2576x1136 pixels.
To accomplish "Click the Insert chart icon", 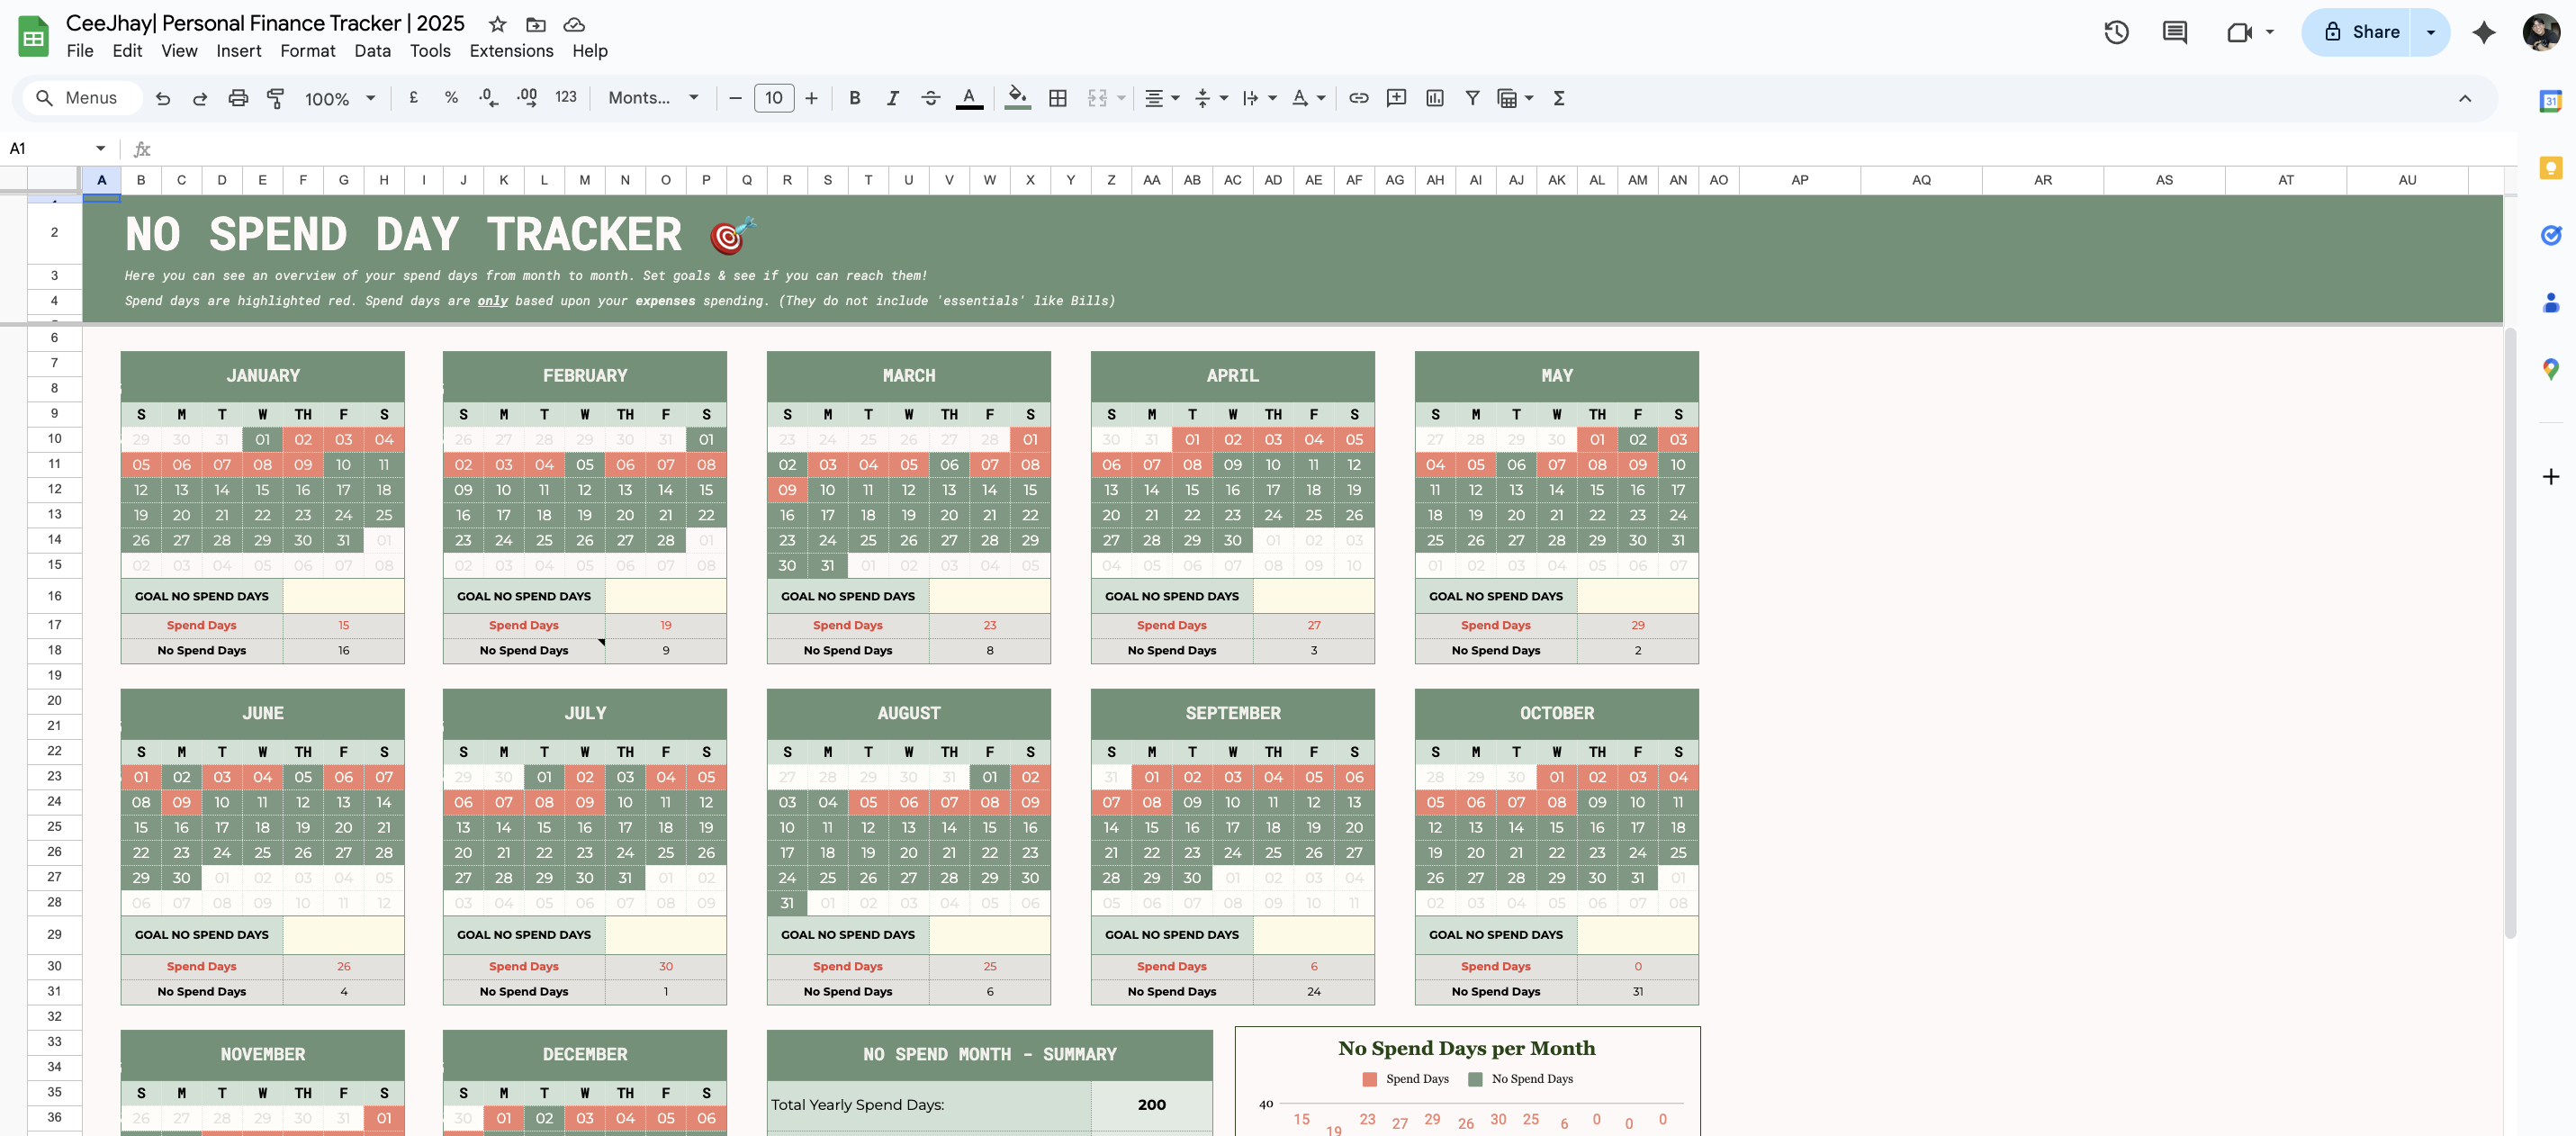I will pos(1434,98).
